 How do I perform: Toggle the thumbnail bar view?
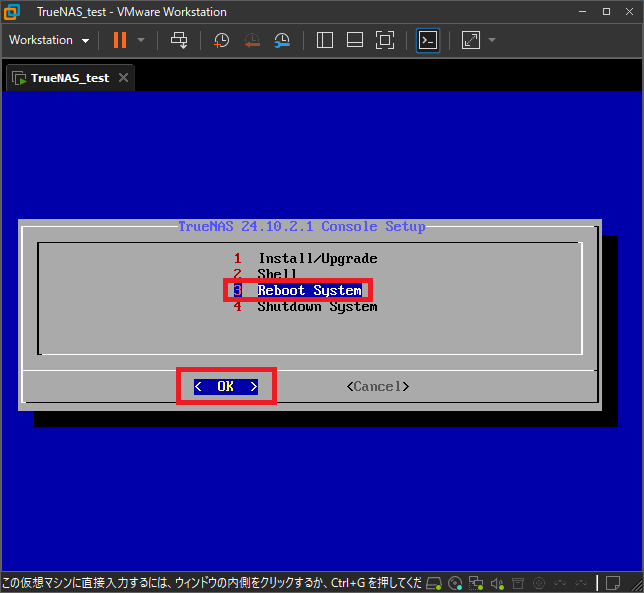(354, 40)
